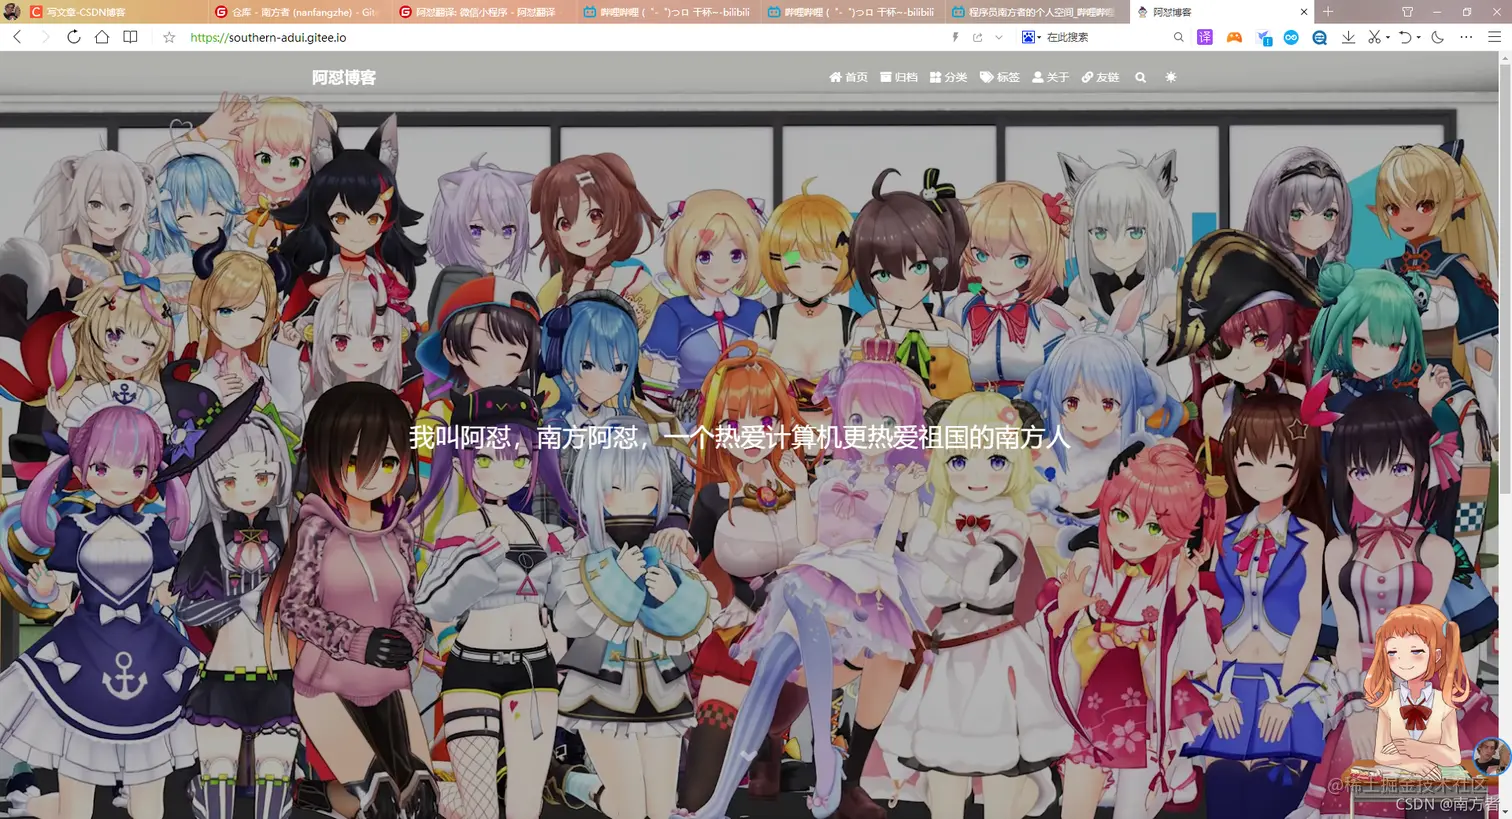
Task: Open the orange game controller extension
Action: (x=1234, y=37)
